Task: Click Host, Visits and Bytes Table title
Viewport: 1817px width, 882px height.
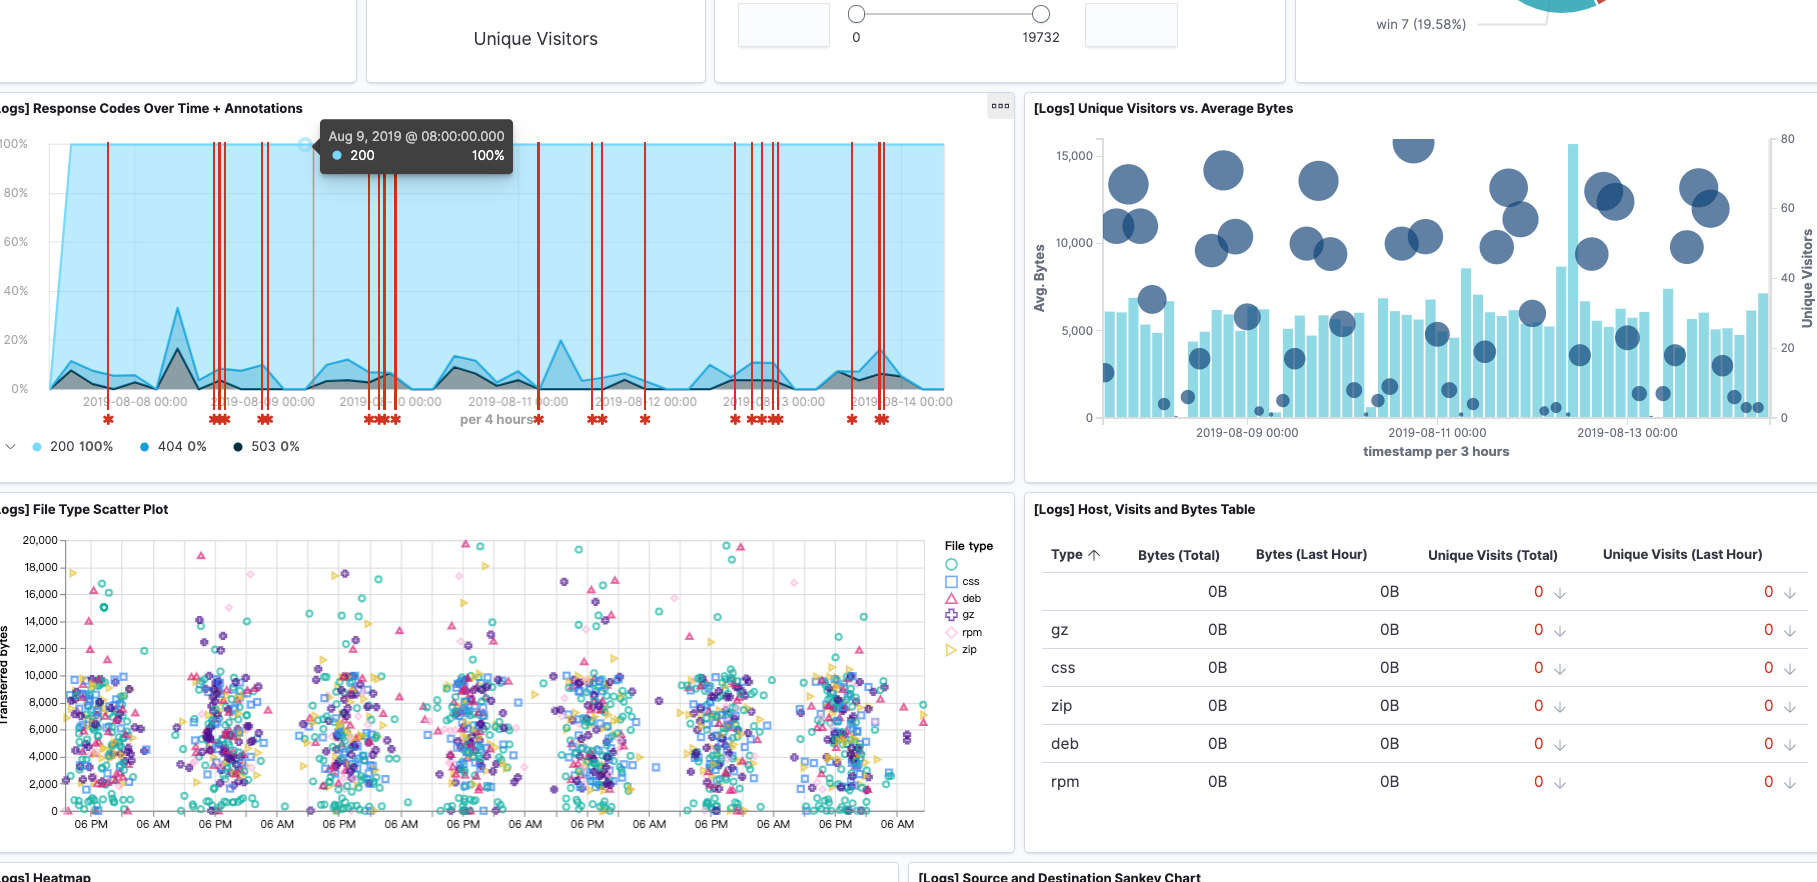Action: pos(1144,509)
